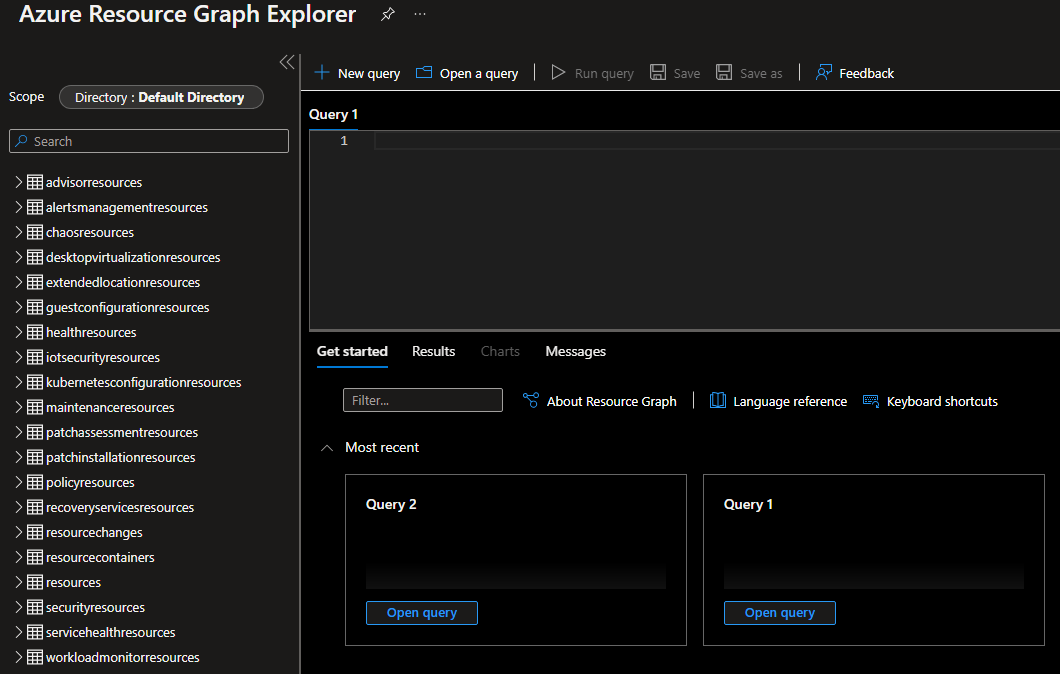The height and width of the screenshot is (674, 1060).
Task: Click the table icon beside resources
Action: 35,582
